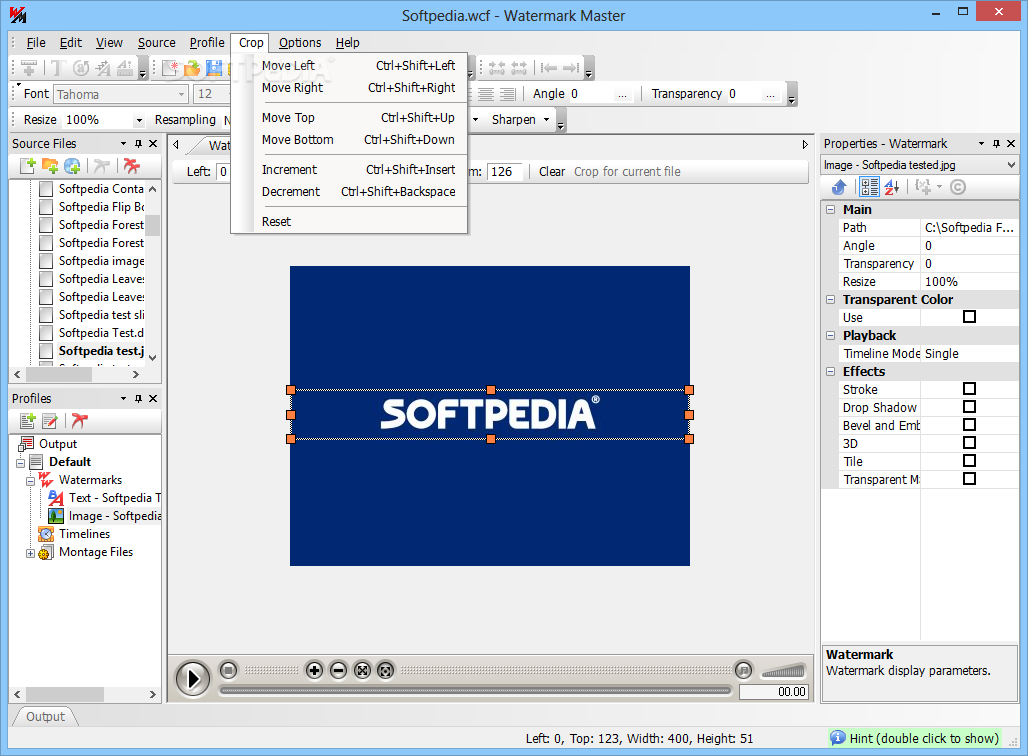This screenshot has width=1028, height=756.
Task: Click the Transparency ellipsis button in toolbar
Action: pos(770,94)
